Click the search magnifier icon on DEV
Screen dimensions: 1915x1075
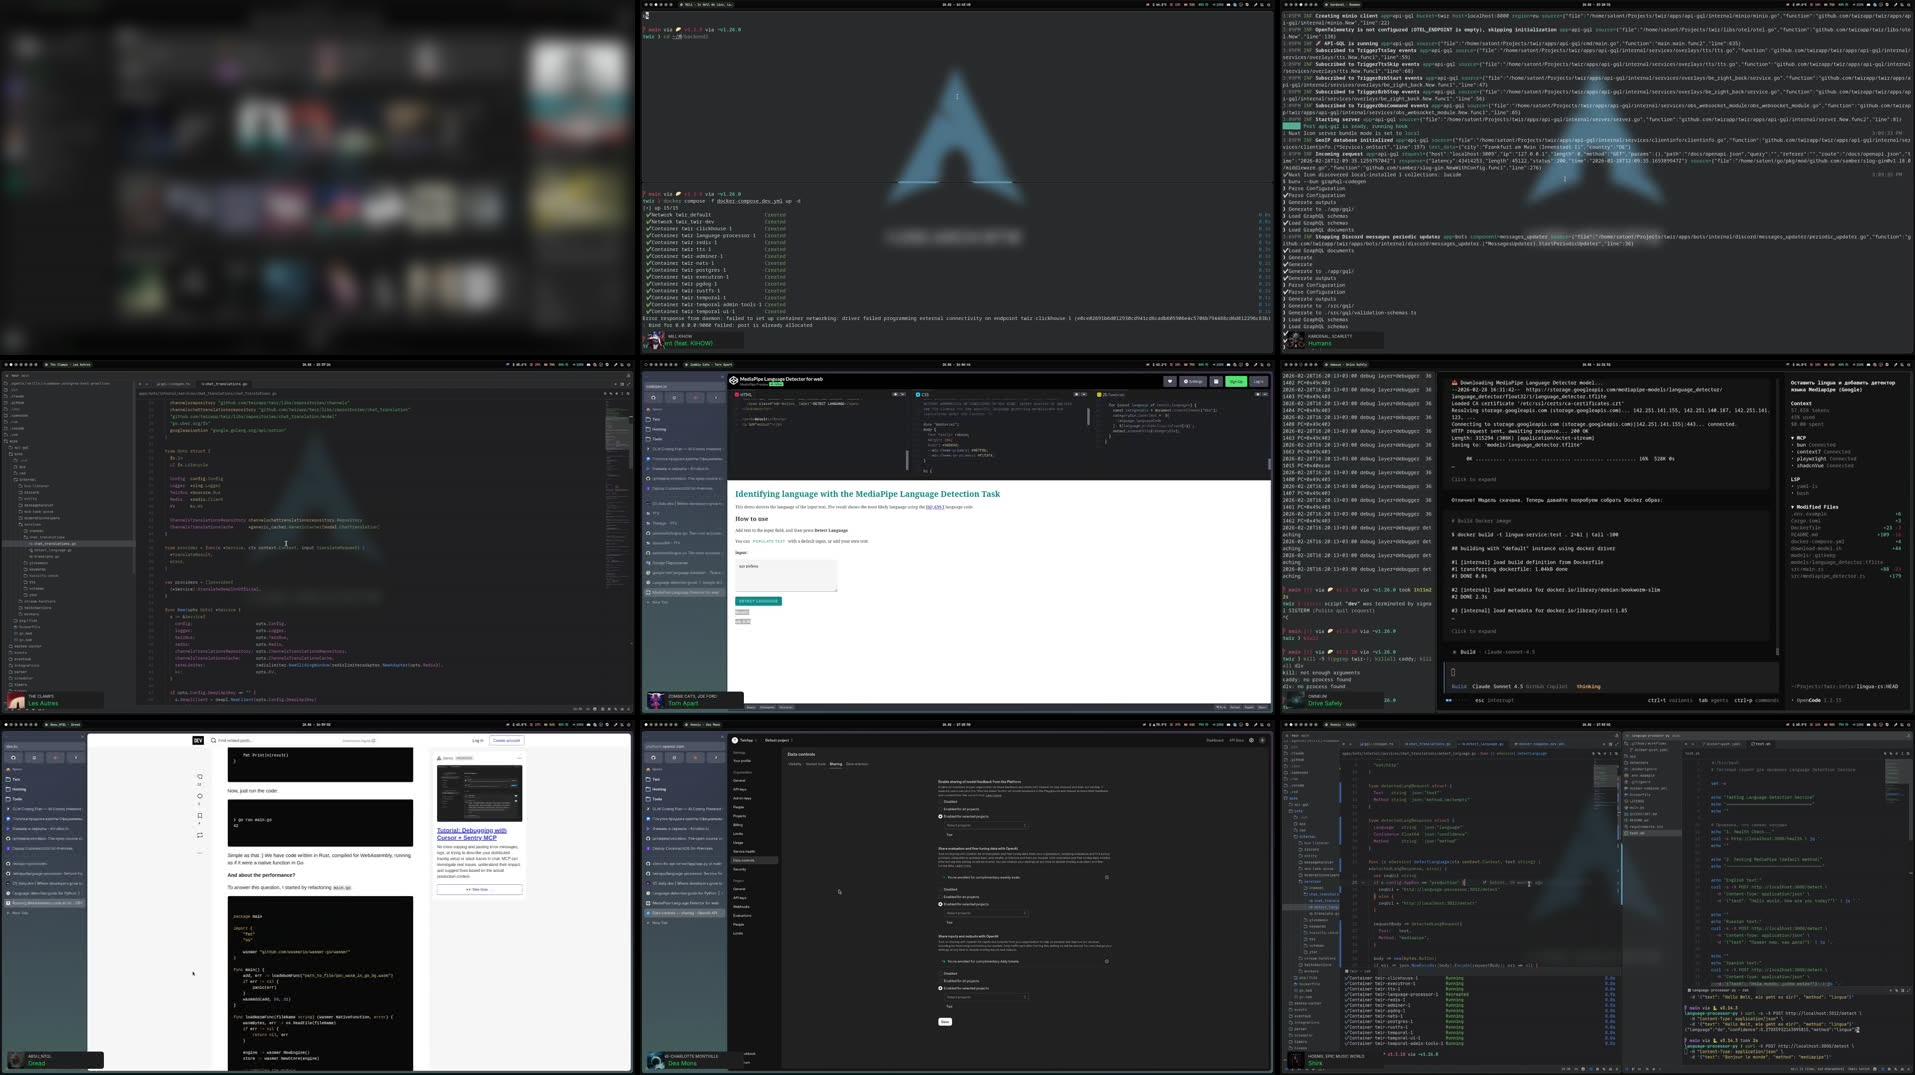tap(213, 741)
